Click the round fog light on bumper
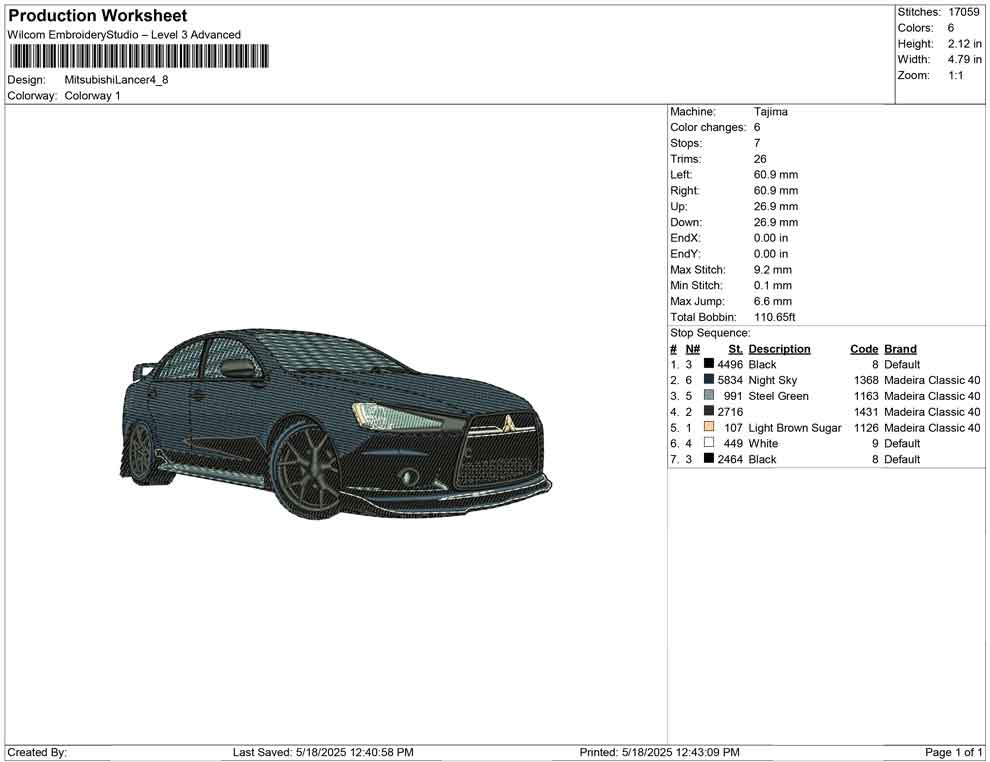 tap(408, 476)
